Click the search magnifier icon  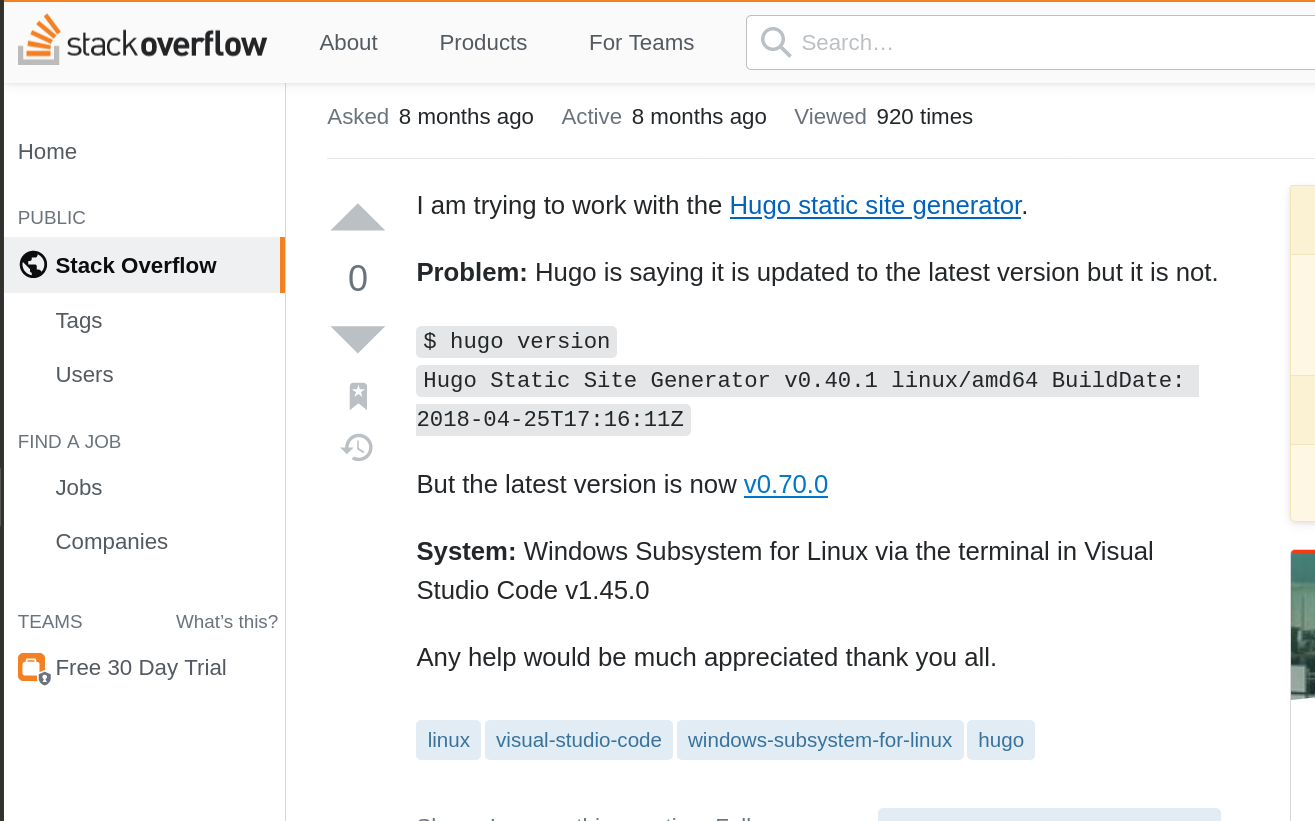click(x=775, y=42)
